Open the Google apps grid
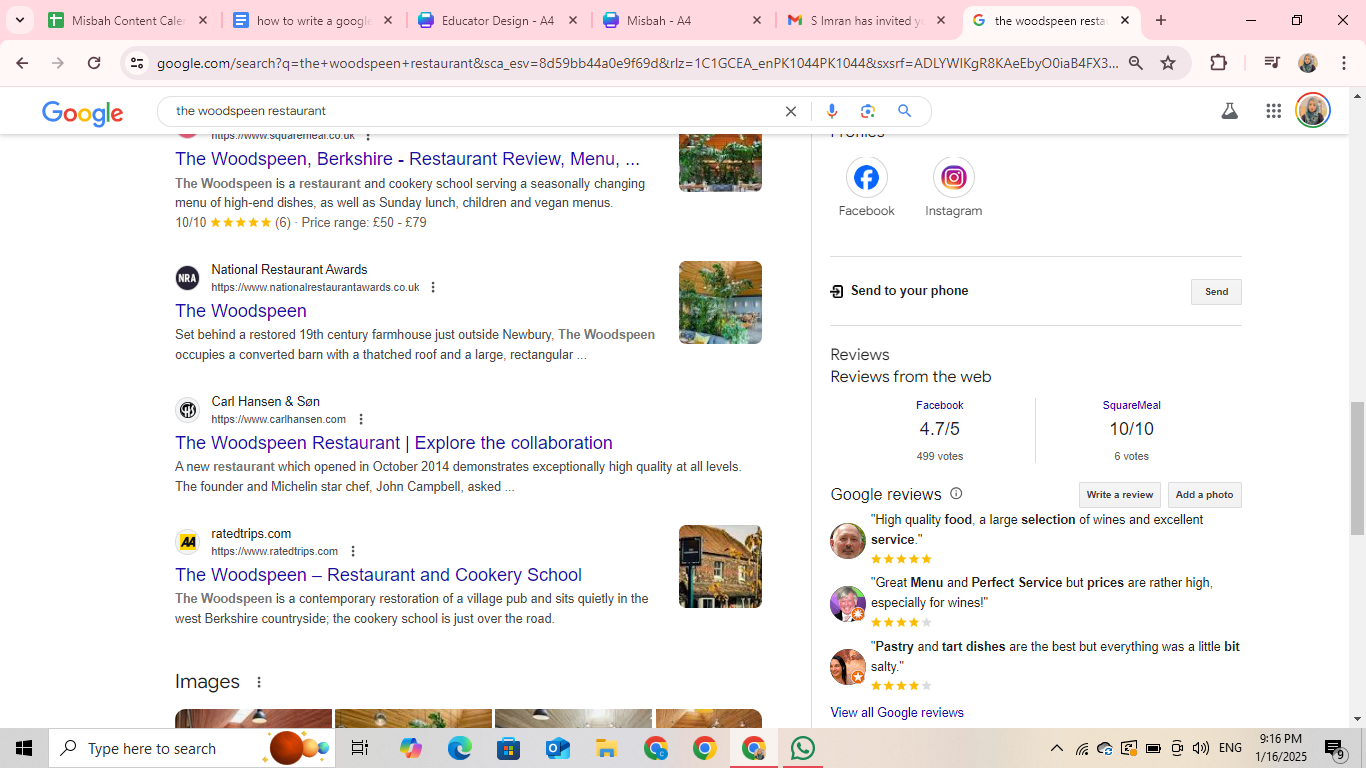This screenshot has height=768, width=1366. point(1273,111)
